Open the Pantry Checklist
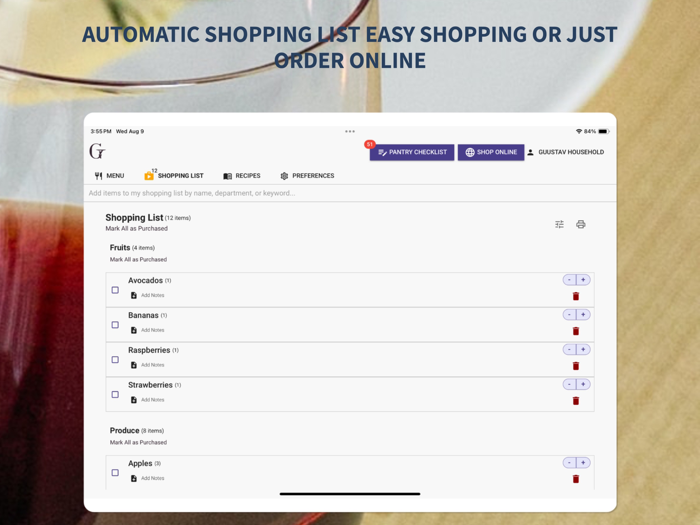This screenshot has width=700, height=525. (412, 152)
